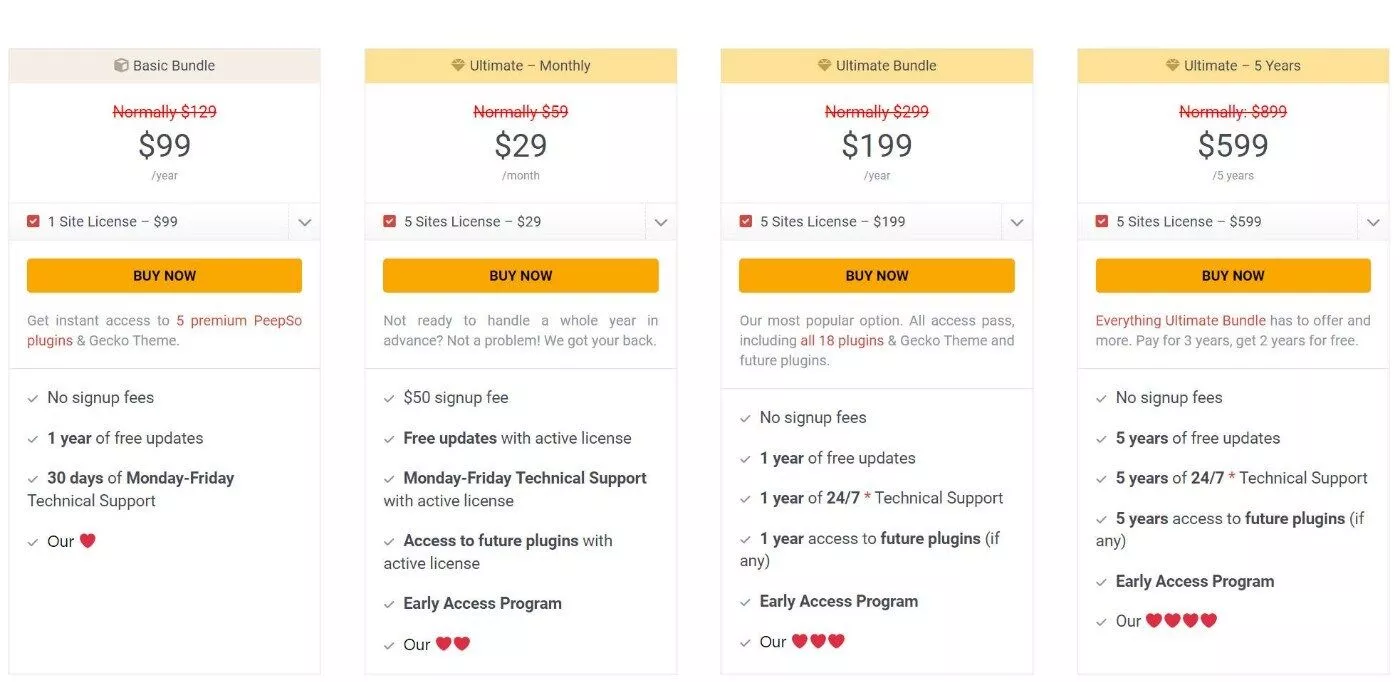This screenshot has height=682, width=1400.
Task: Toggle the 5 Sites License – $199 checkbox
Action: tap(746, 221)
